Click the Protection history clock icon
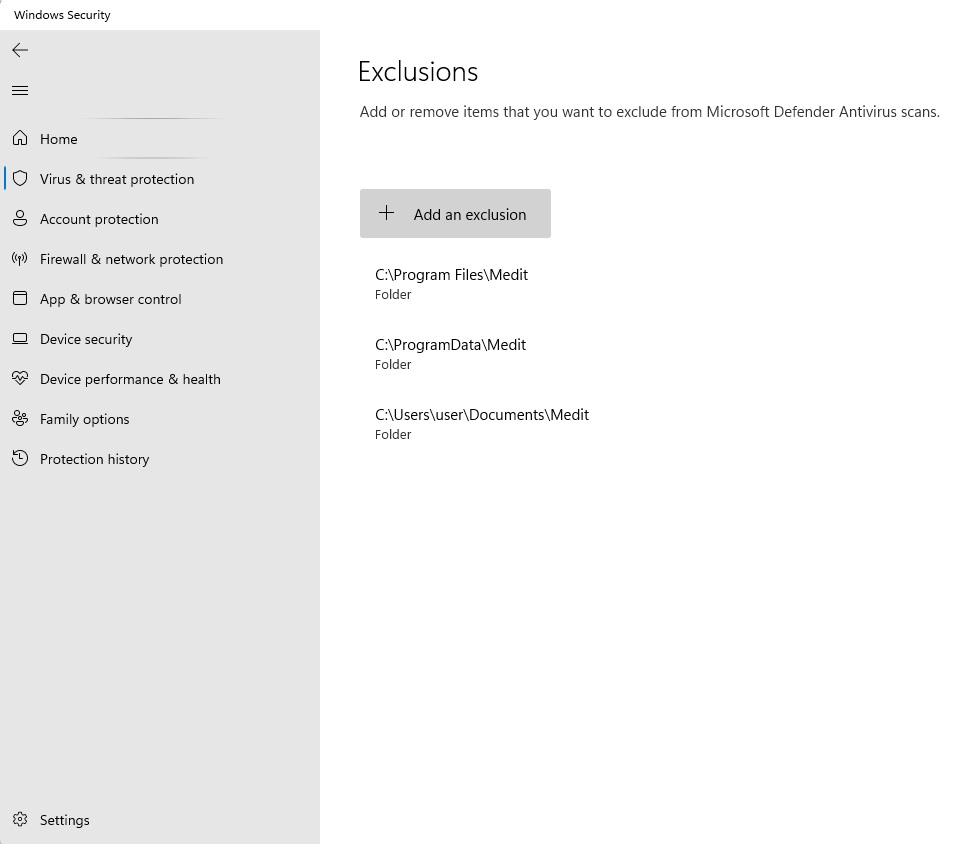The image size is (974, 844). 20,458
